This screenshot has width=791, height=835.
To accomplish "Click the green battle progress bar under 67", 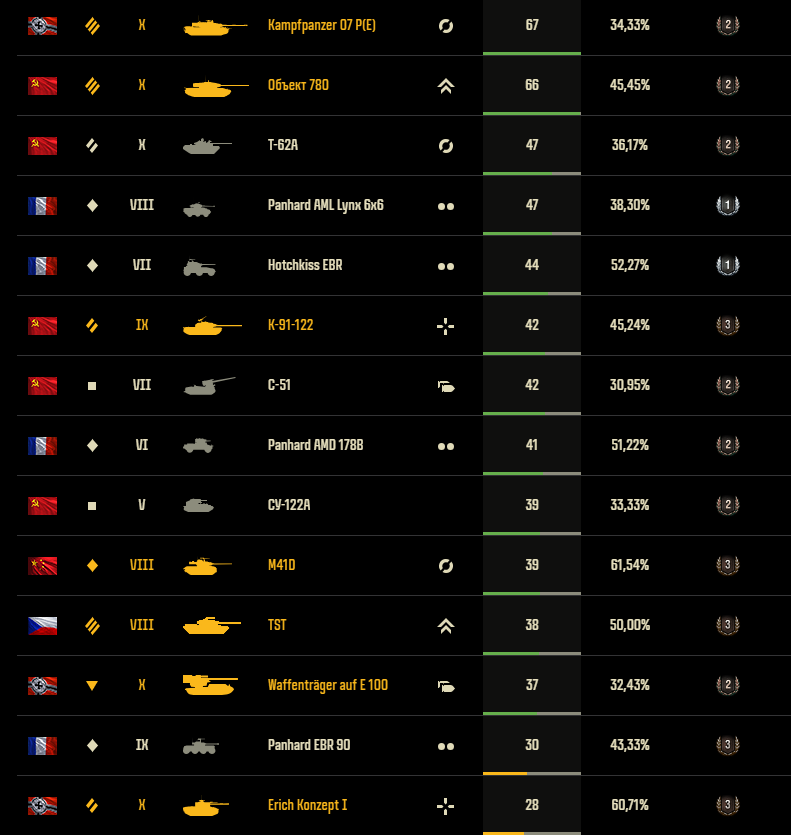I will pos(532,53).
